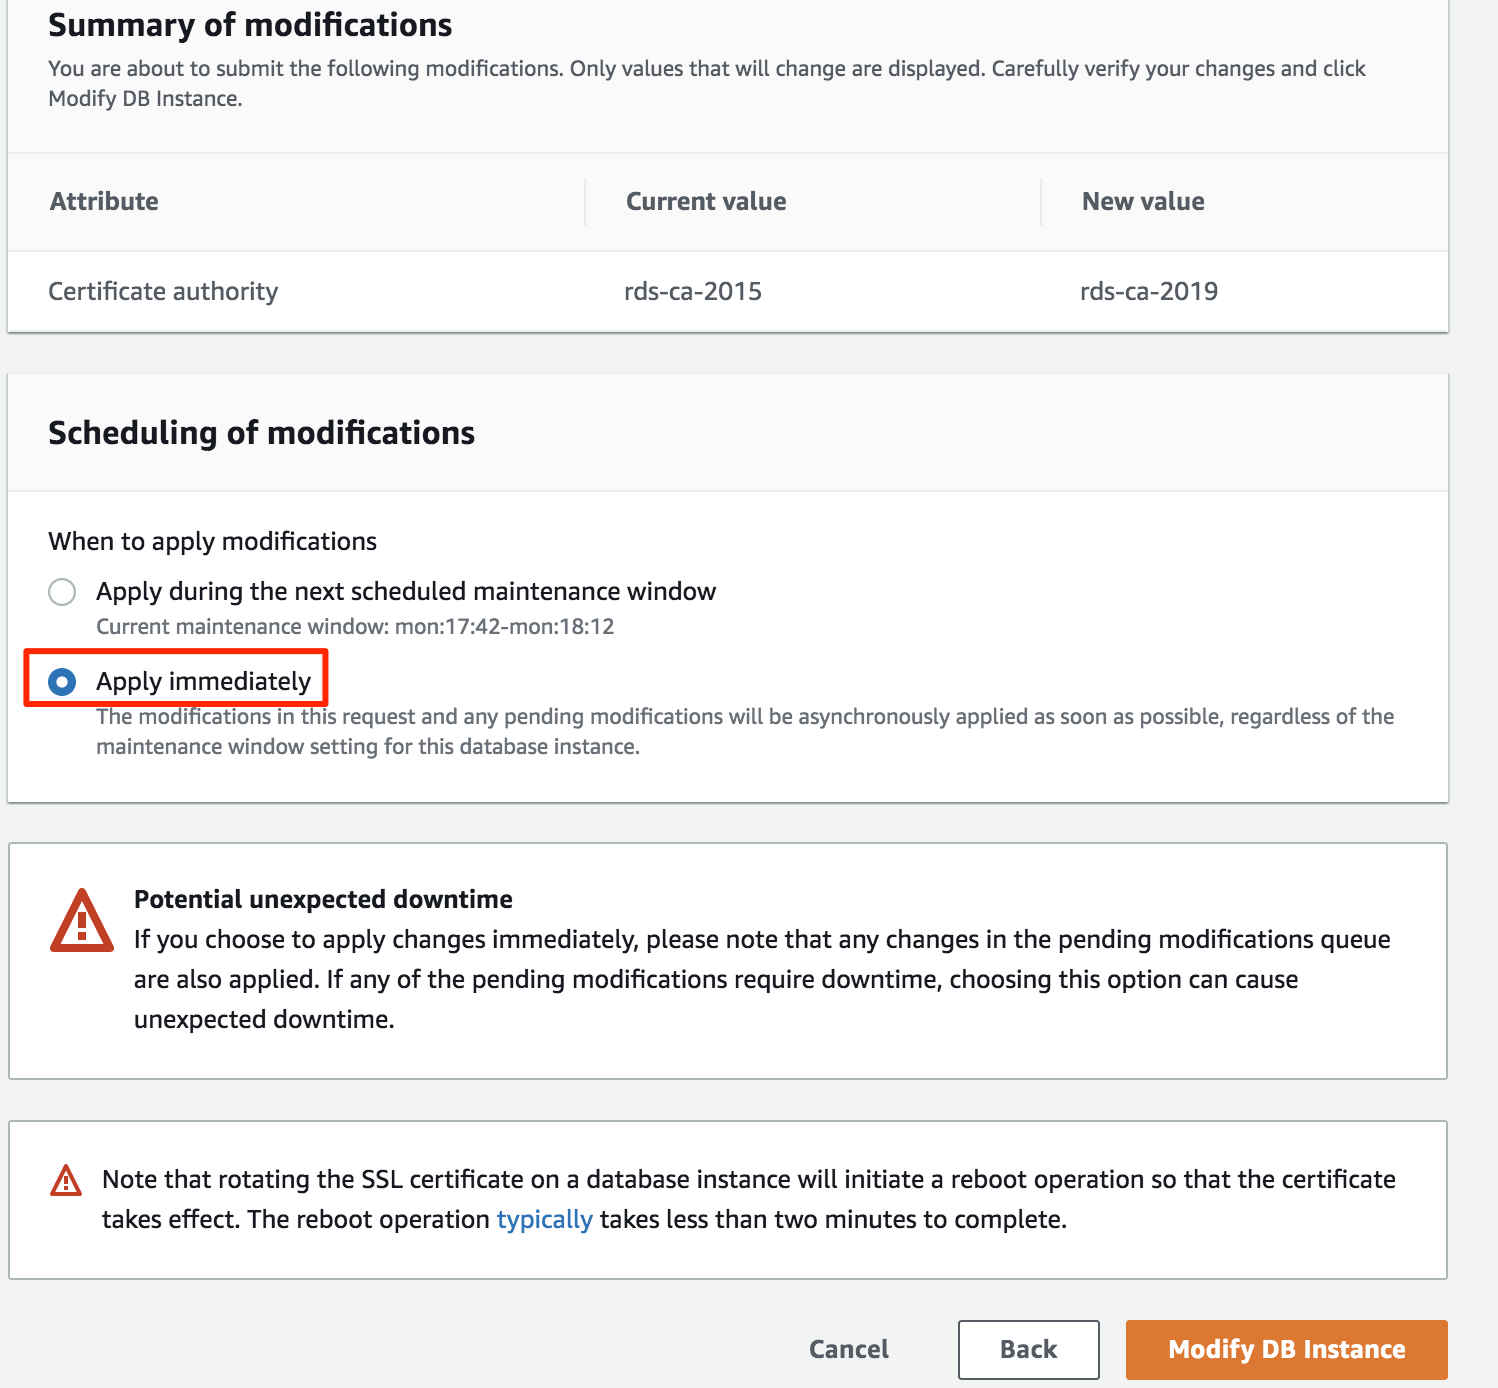The width and height of the screenshot is (1498, 1388).
Task: Click the Attribute column header
Action: point(103,201)
